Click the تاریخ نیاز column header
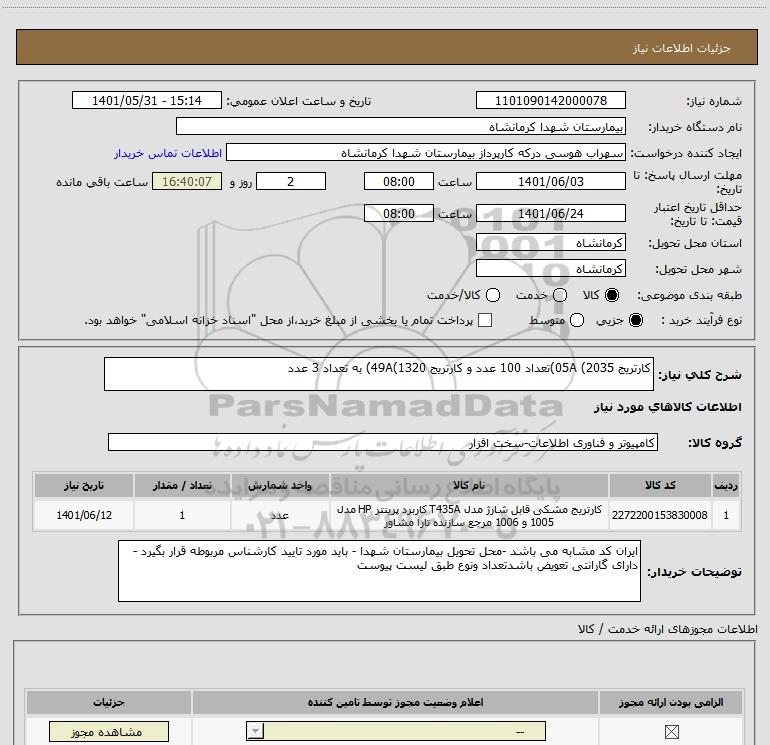This screenshot has width=770, height=745. [x=84, y=485]
